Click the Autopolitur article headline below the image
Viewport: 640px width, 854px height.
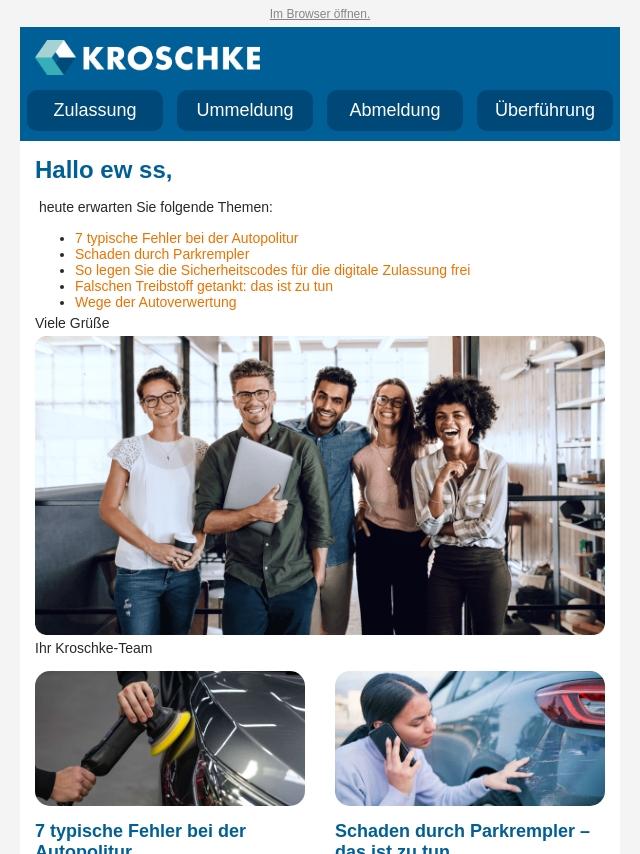coord(141,839)
